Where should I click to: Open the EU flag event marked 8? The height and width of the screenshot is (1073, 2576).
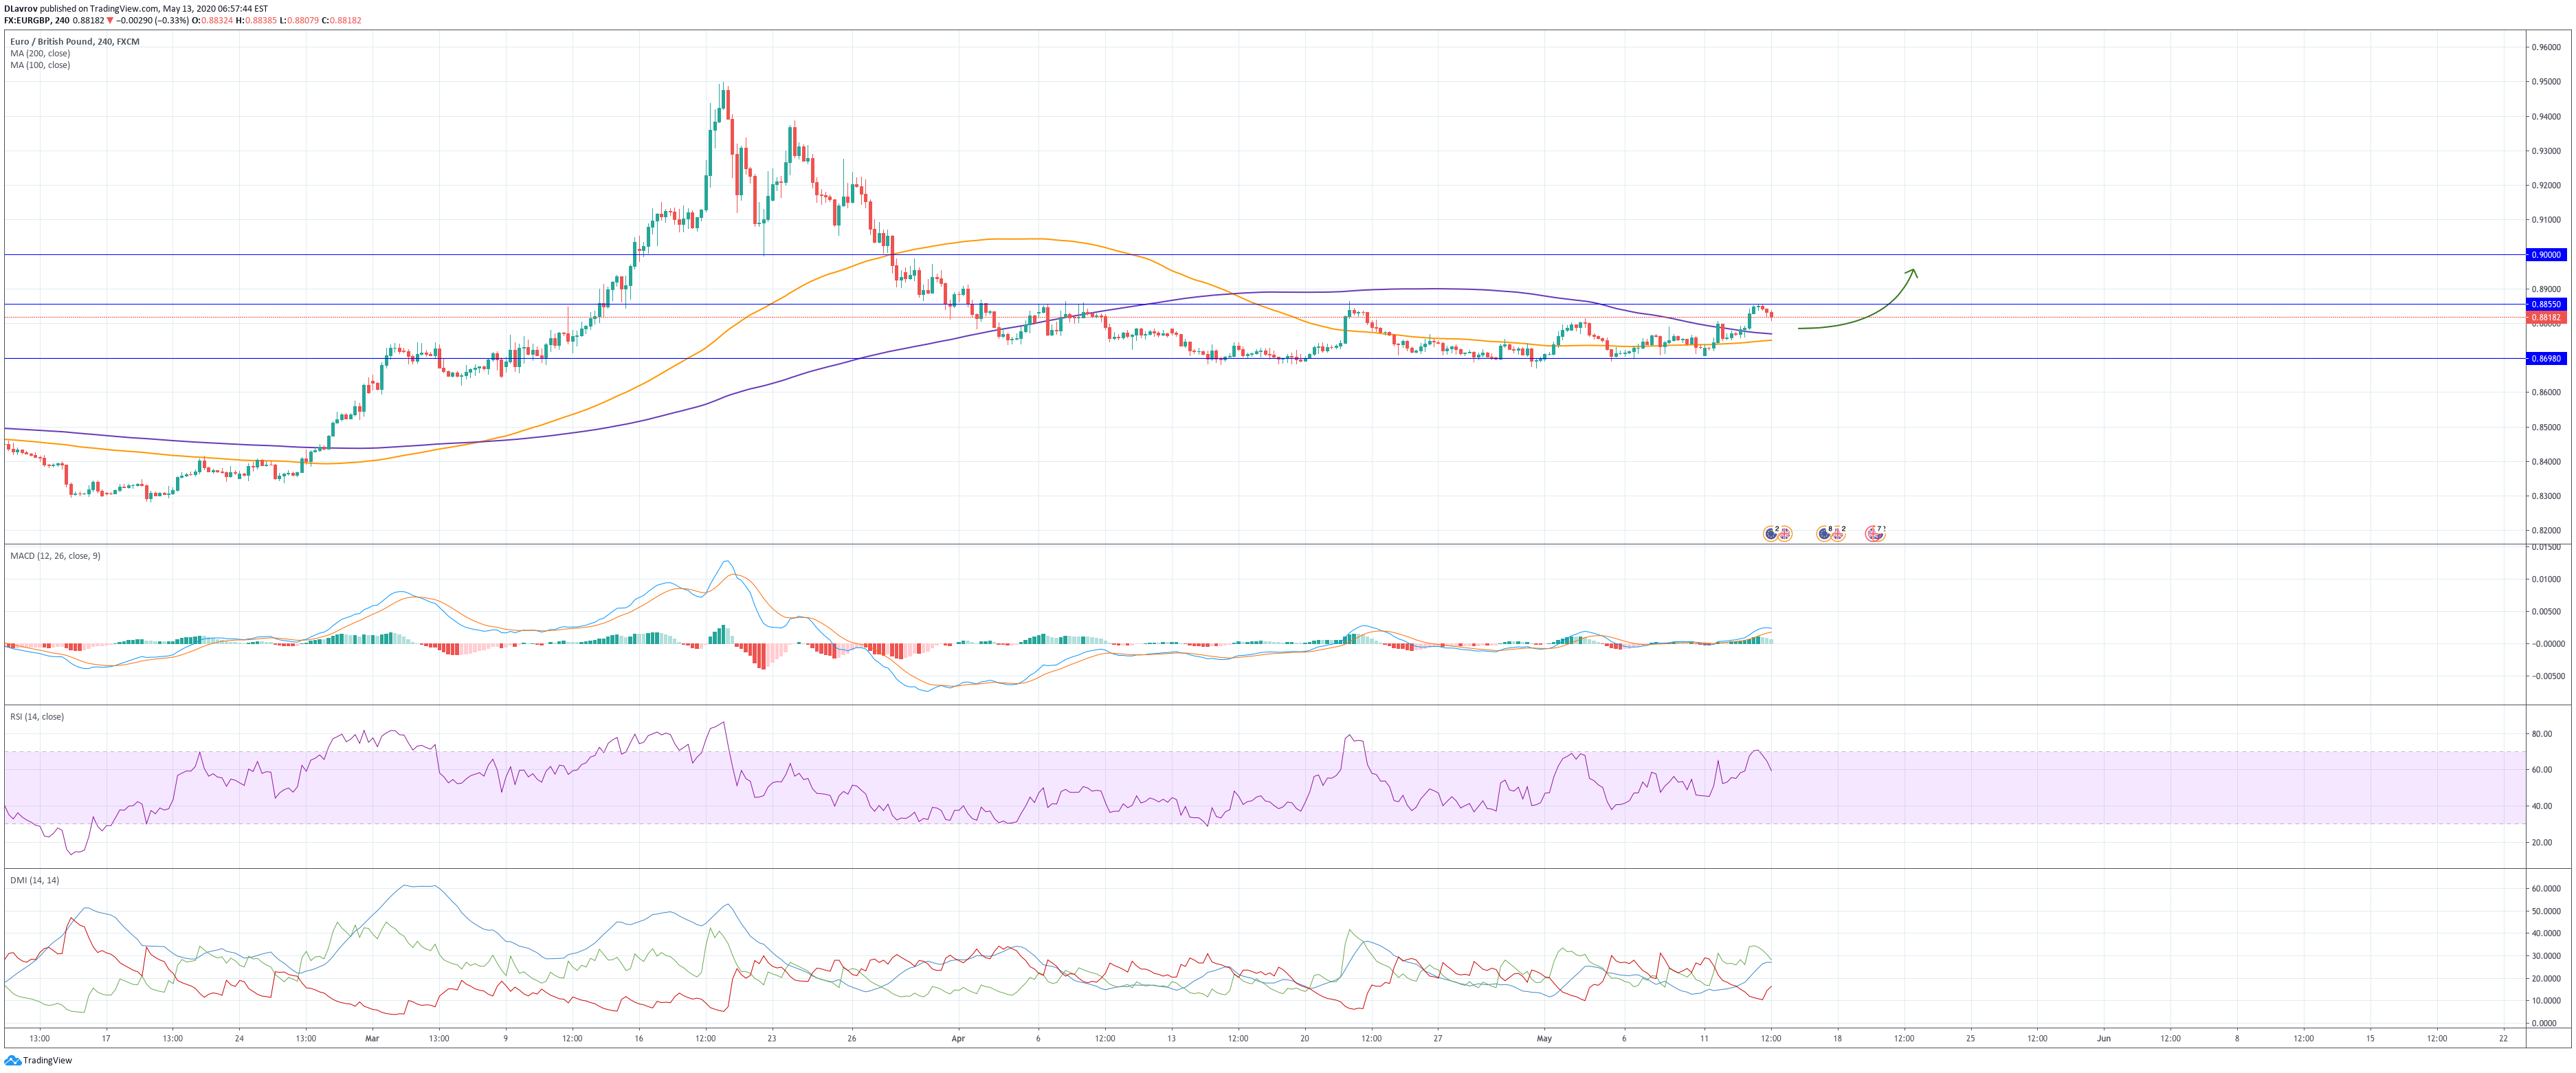(x=1824, y=534)
